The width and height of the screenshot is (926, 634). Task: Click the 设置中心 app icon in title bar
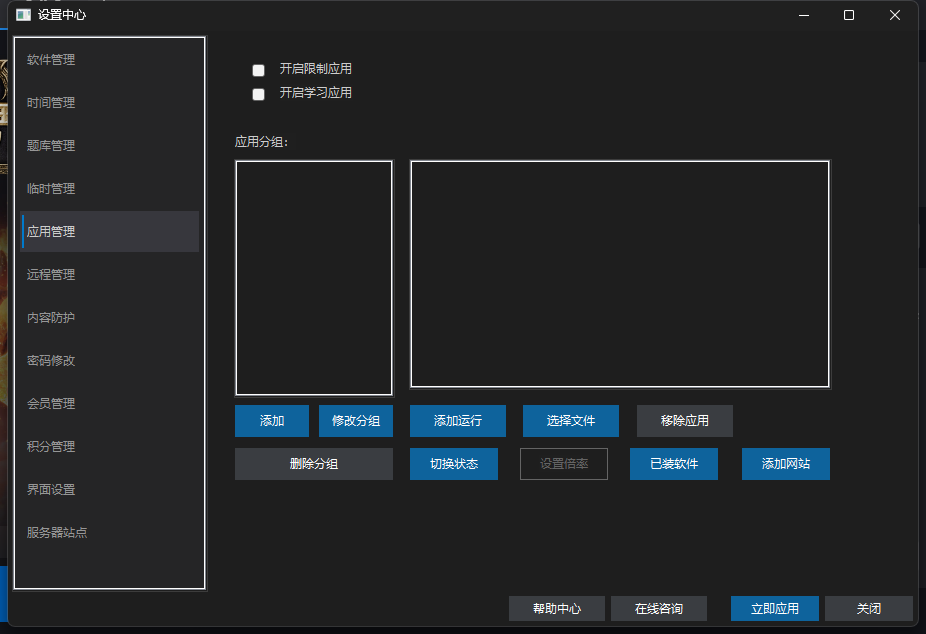click(23, 15)
